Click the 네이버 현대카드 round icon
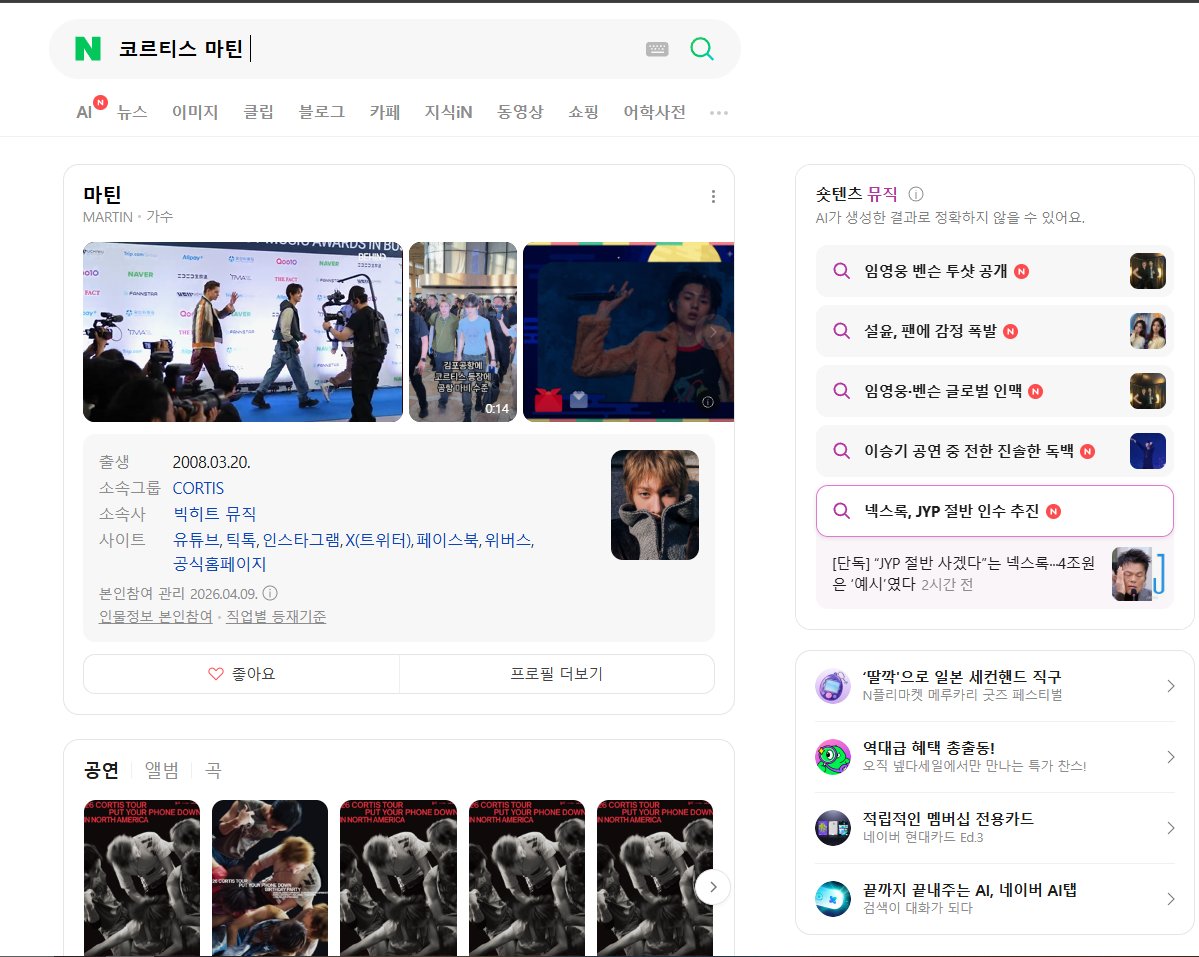1199x957 pixels. coord(833,828)
